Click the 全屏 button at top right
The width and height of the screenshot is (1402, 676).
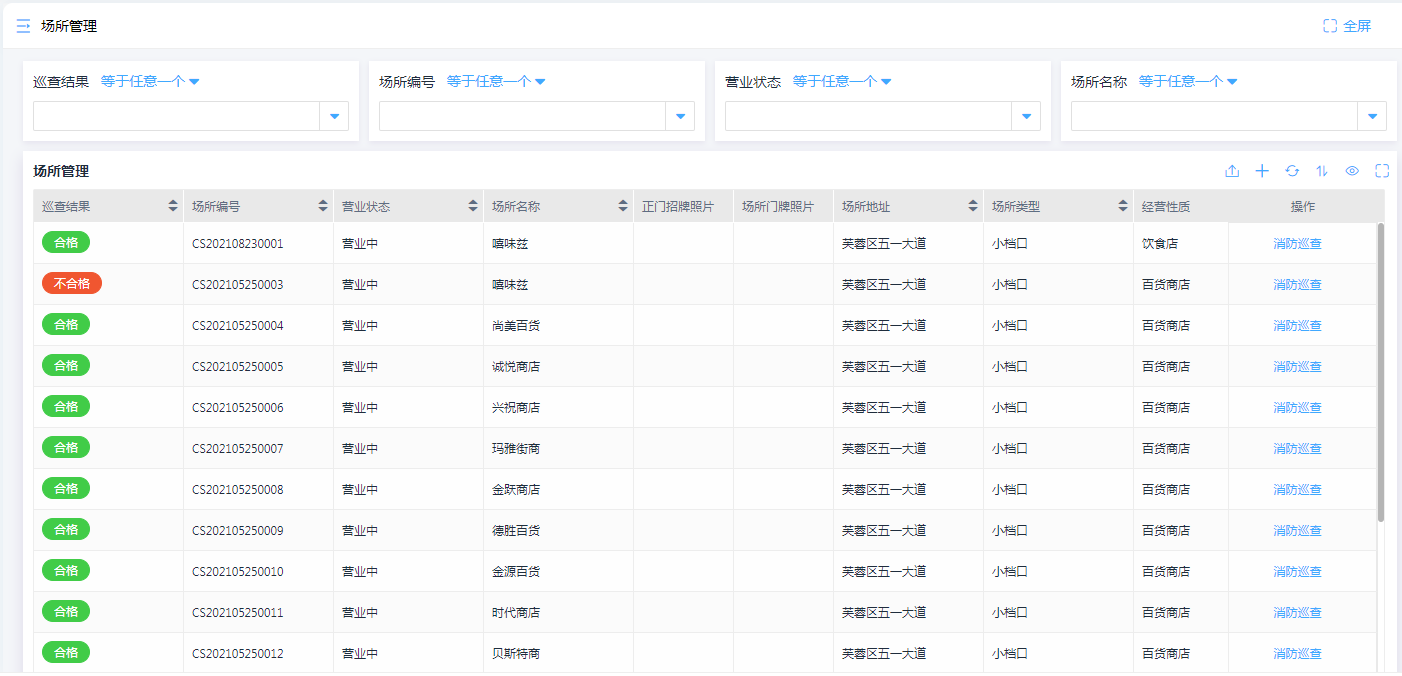pos(1347,26)
